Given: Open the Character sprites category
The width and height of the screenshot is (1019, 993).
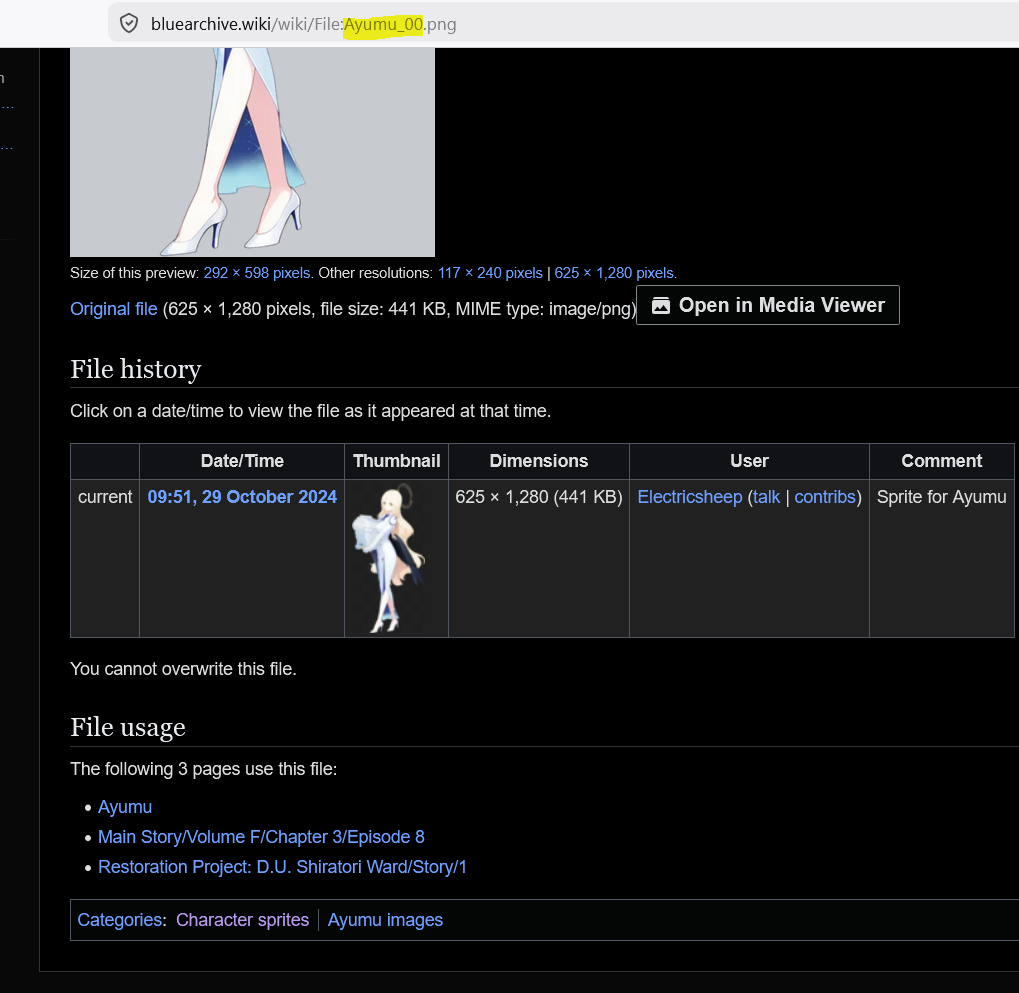Looking at the screenshot, I should coord(242,920).
